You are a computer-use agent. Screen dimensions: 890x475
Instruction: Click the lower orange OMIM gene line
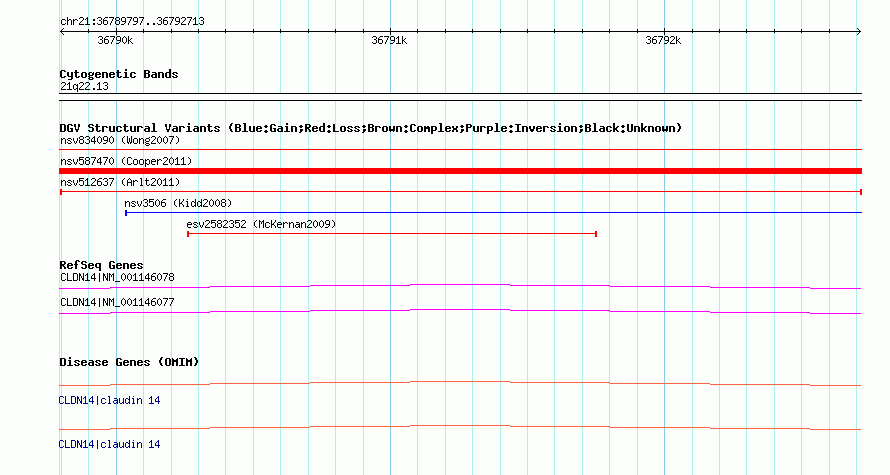(460, 427)
